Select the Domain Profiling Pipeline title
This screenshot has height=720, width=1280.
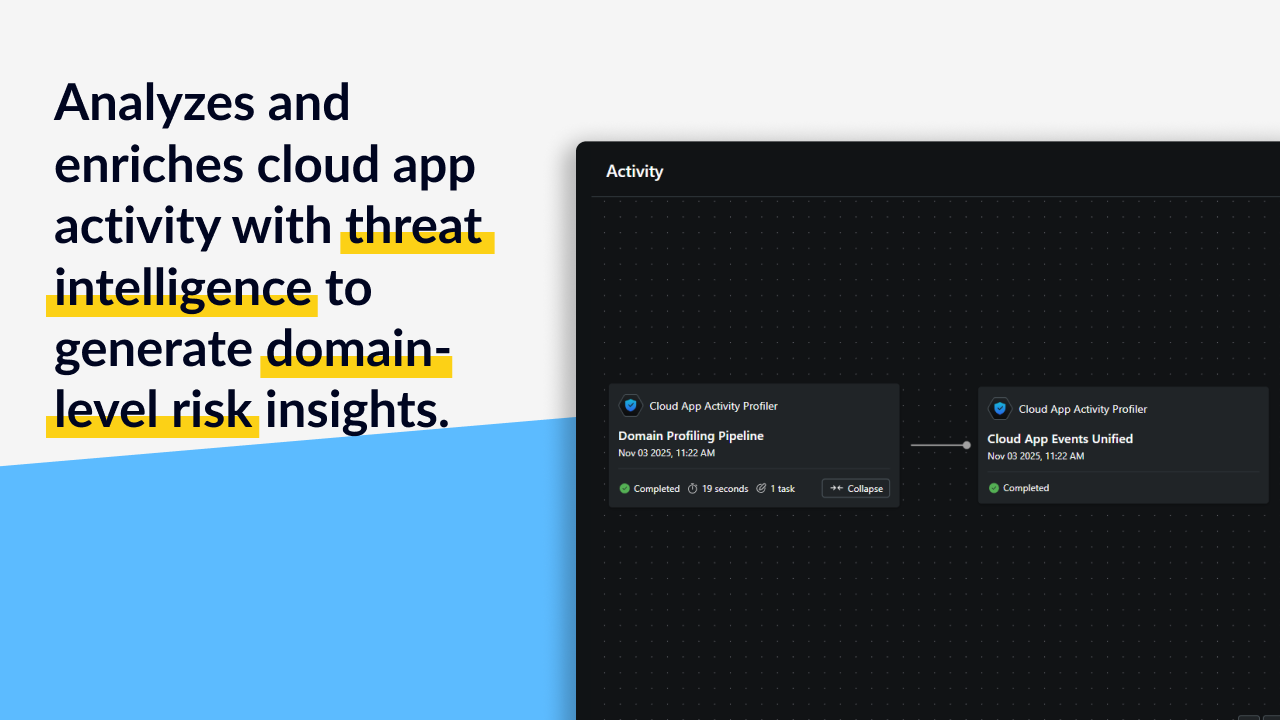[690, 436]
